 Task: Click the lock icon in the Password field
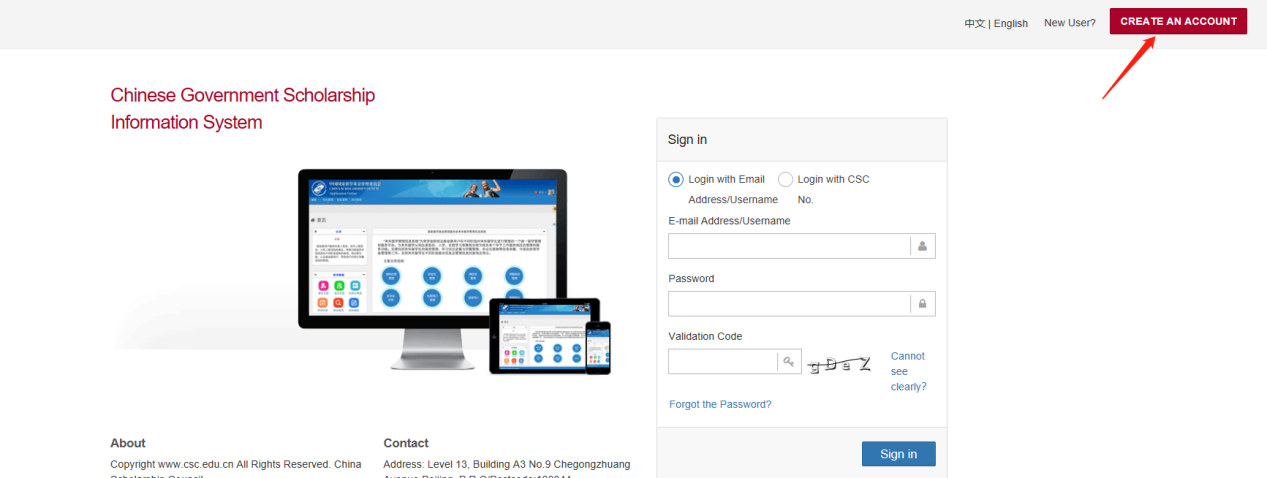pyautogui.click(x=922, y=304)
